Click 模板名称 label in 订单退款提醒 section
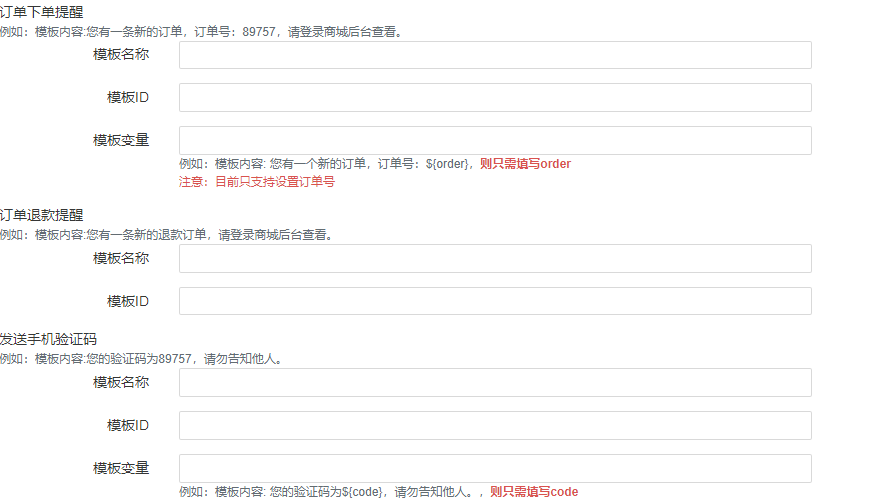Image resolution: width=885 pixels, height=501 pixels. pyautogui.click(x=121, y=258)
